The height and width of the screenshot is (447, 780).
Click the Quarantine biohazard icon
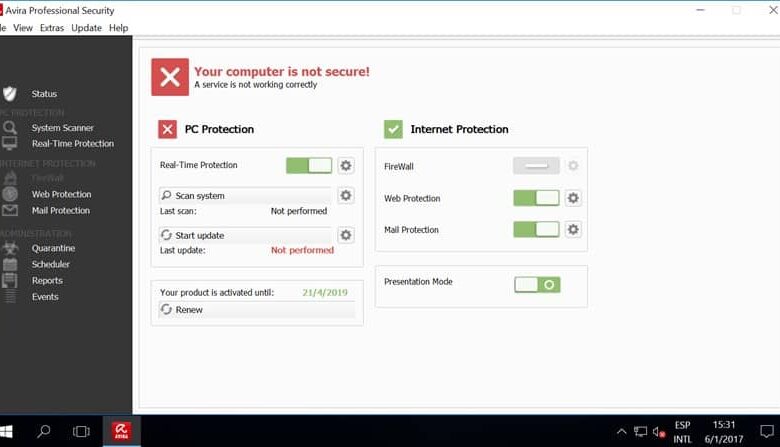pyautogui.click(x=9, y=248)
